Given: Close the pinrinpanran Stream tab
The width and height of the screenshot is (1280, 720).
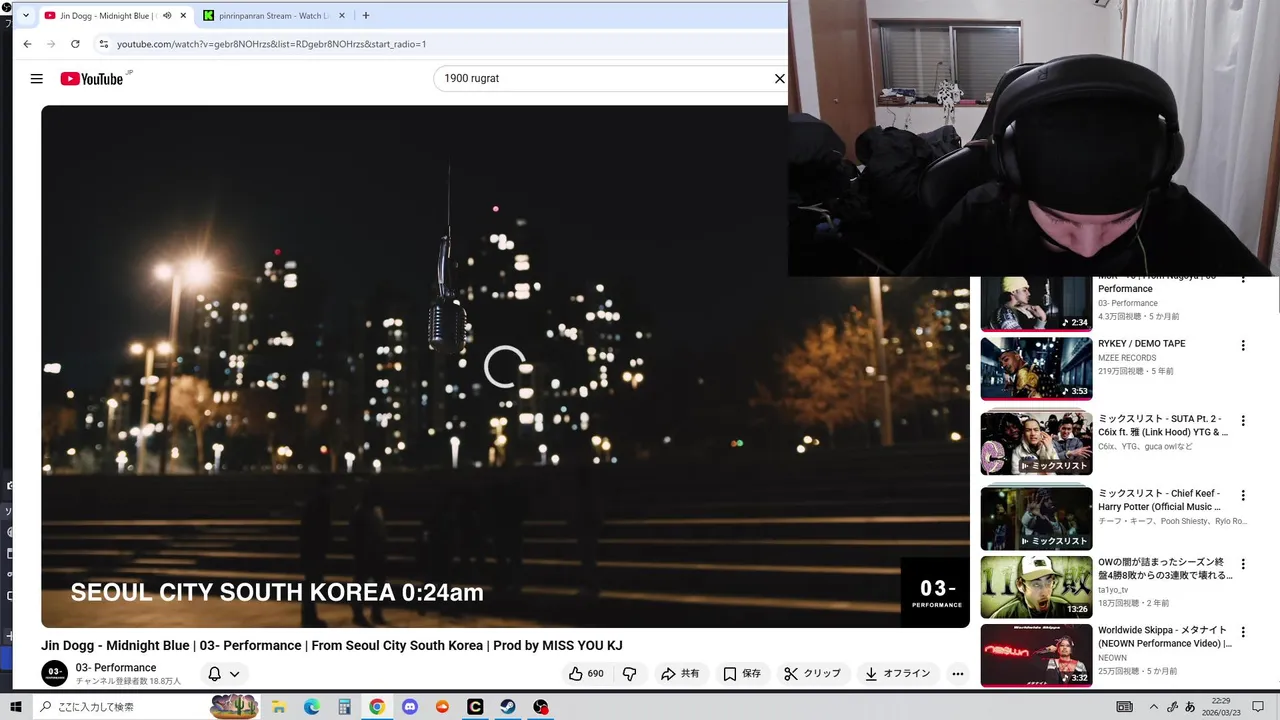Looking at the screenshot, I should [x=342, y=16].
